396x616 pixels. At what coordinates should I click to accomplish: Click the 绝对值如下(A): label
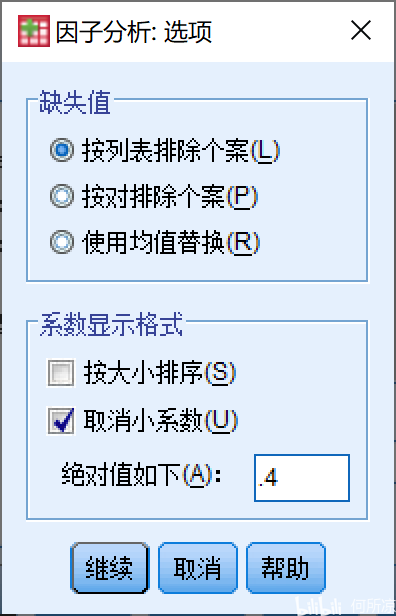(142, 477)
